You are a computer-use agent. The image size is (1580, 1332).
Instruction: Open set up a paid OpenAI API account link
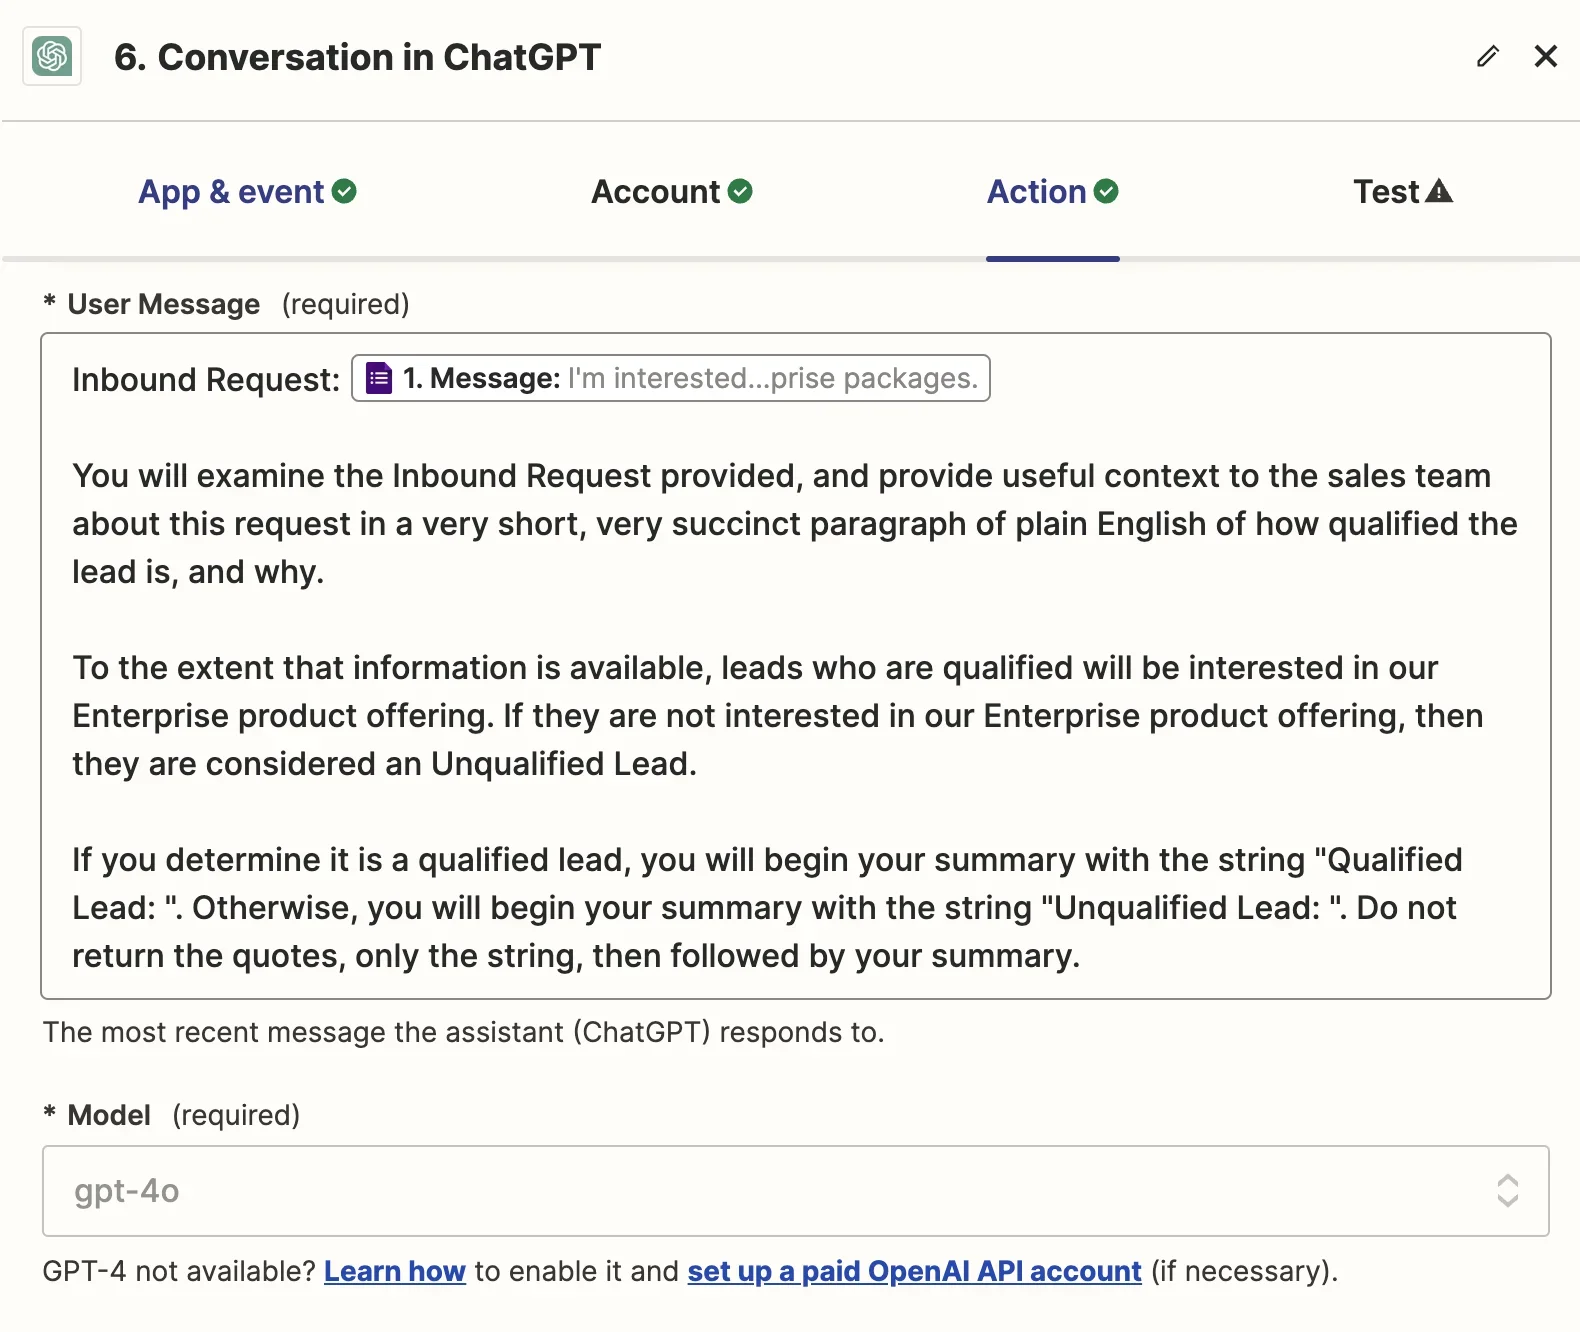[x=914, y=1271]
